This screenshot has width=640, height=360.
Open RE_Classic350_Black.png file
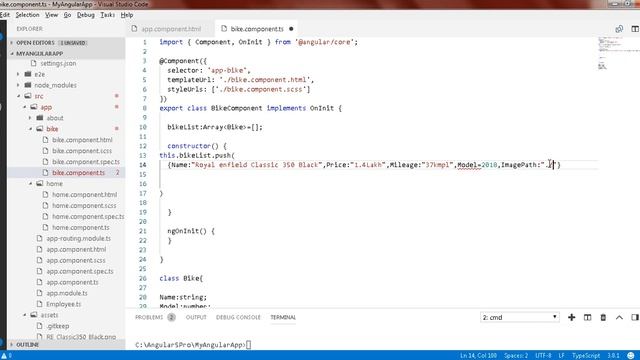tap(81, 337)
